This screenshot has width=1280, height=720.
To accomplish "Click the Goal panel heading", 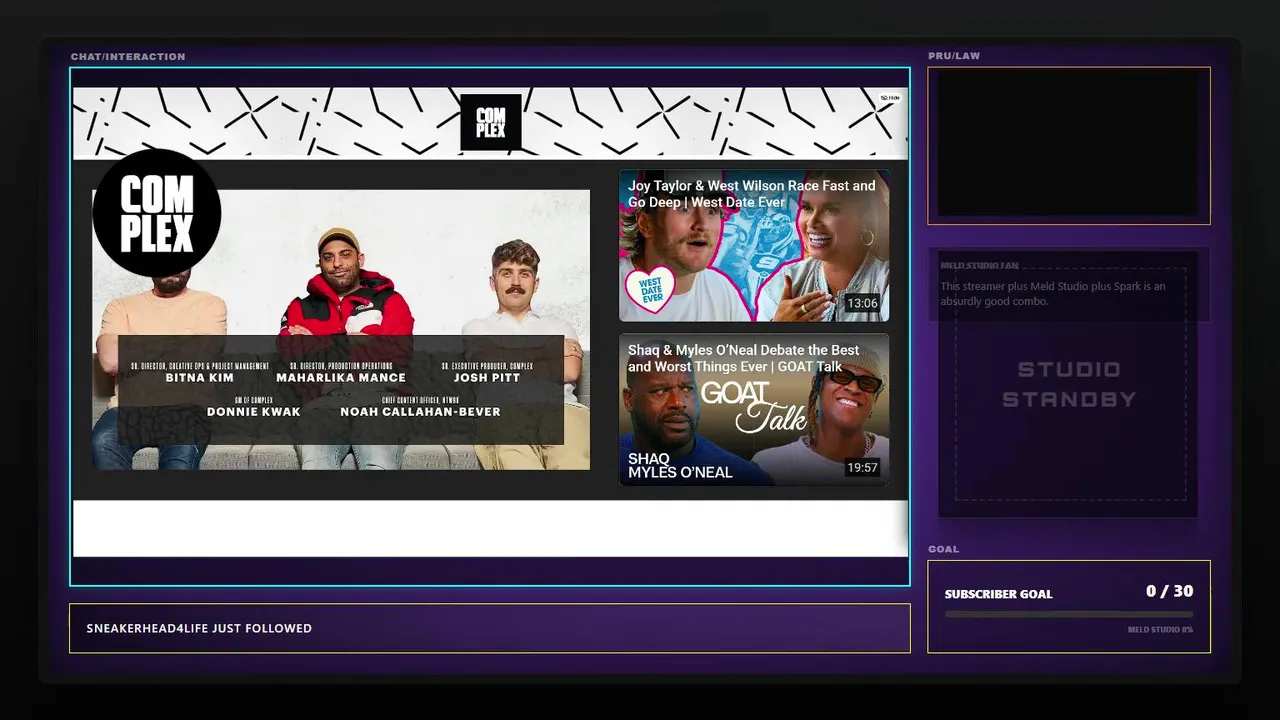I will coord(943,549).
